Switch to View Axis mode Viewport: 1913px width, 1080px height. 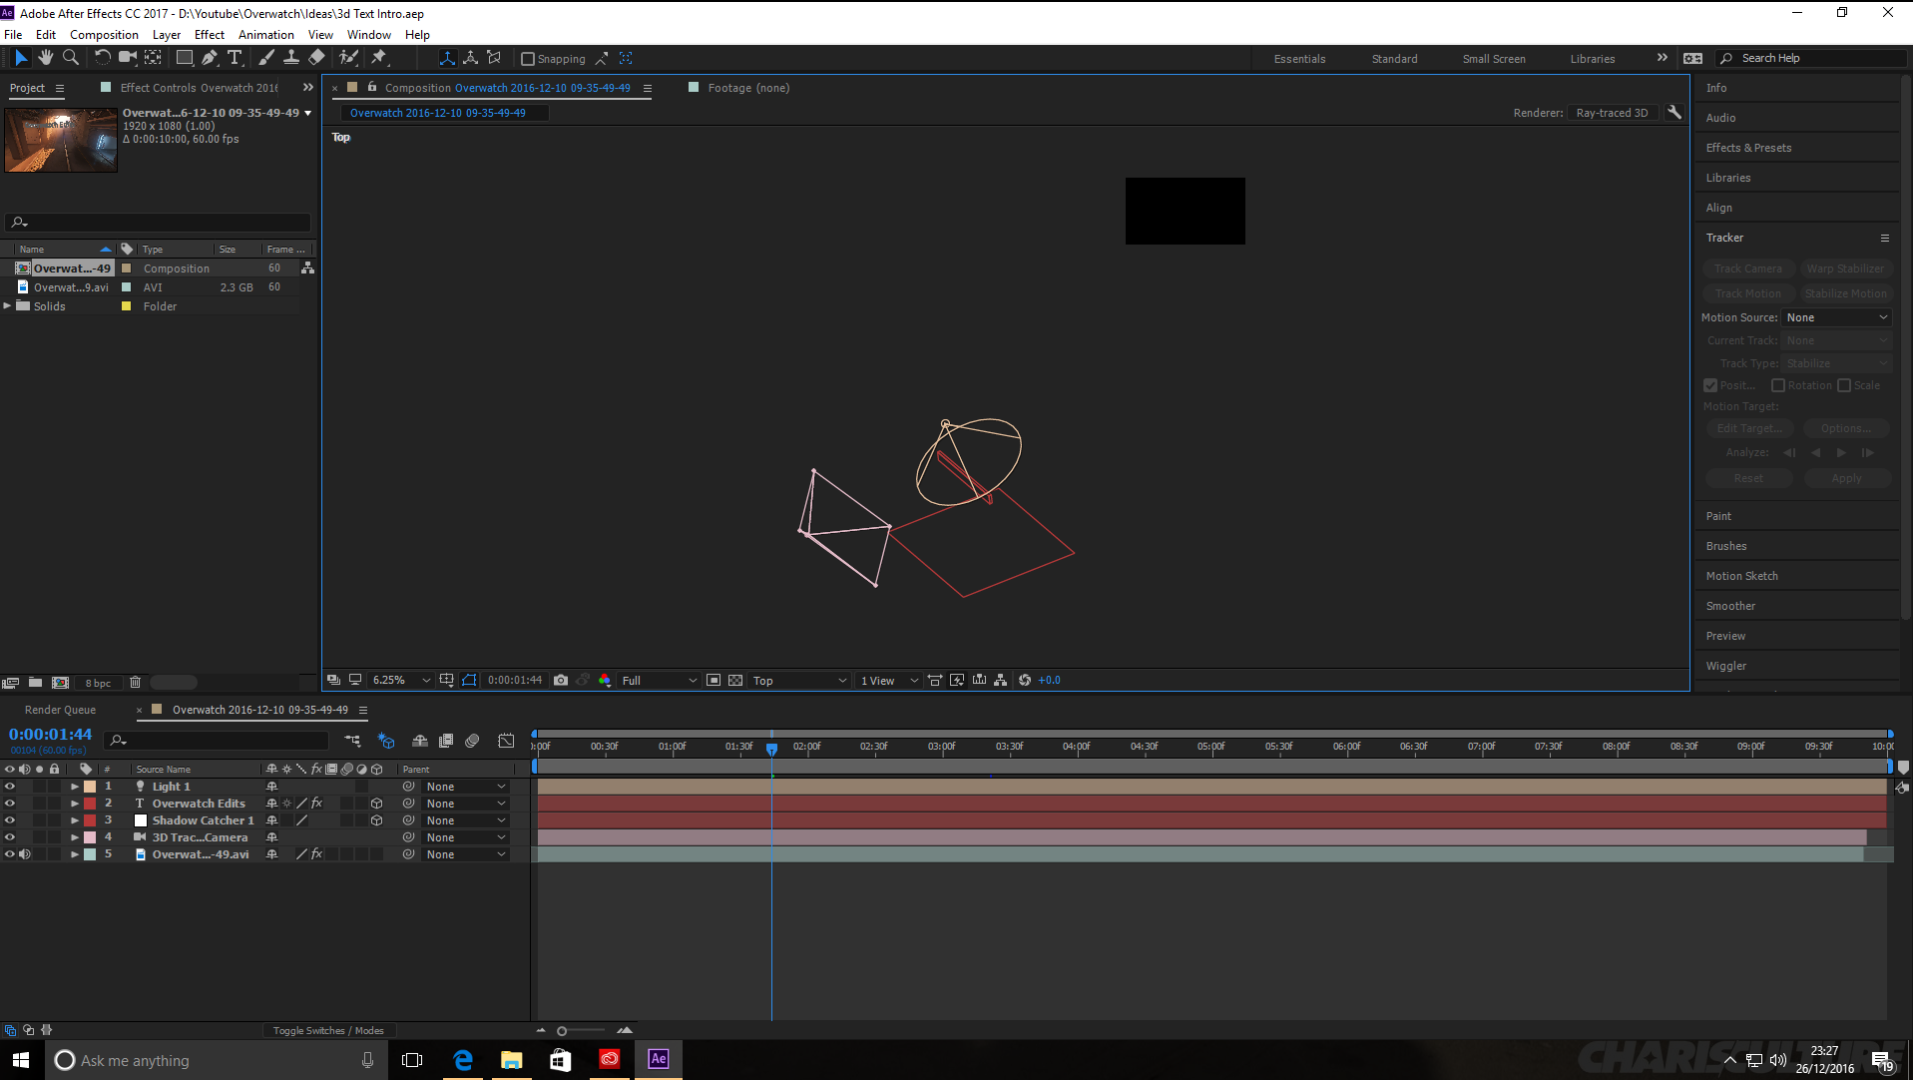click(x=495, y=58)
